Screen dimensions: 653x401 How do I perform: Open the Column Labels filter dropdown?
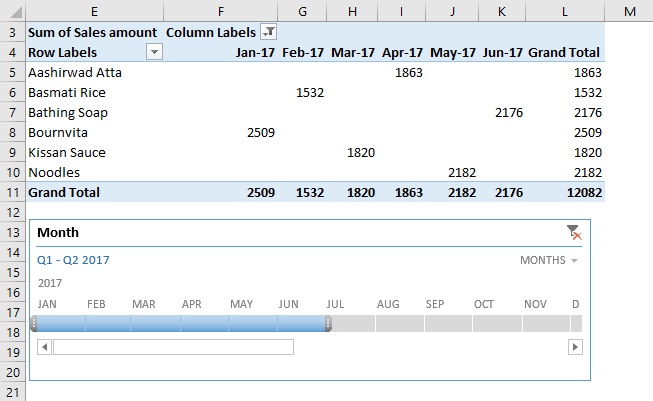(x=268, y=32)
